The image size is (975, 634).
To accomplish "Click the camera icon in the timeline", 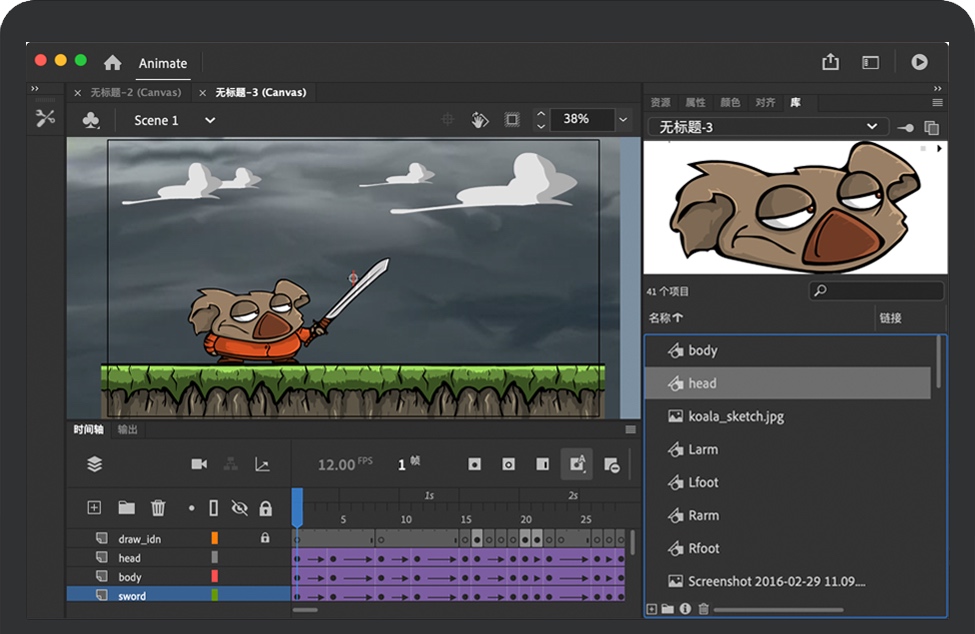I will click(199, 464).
